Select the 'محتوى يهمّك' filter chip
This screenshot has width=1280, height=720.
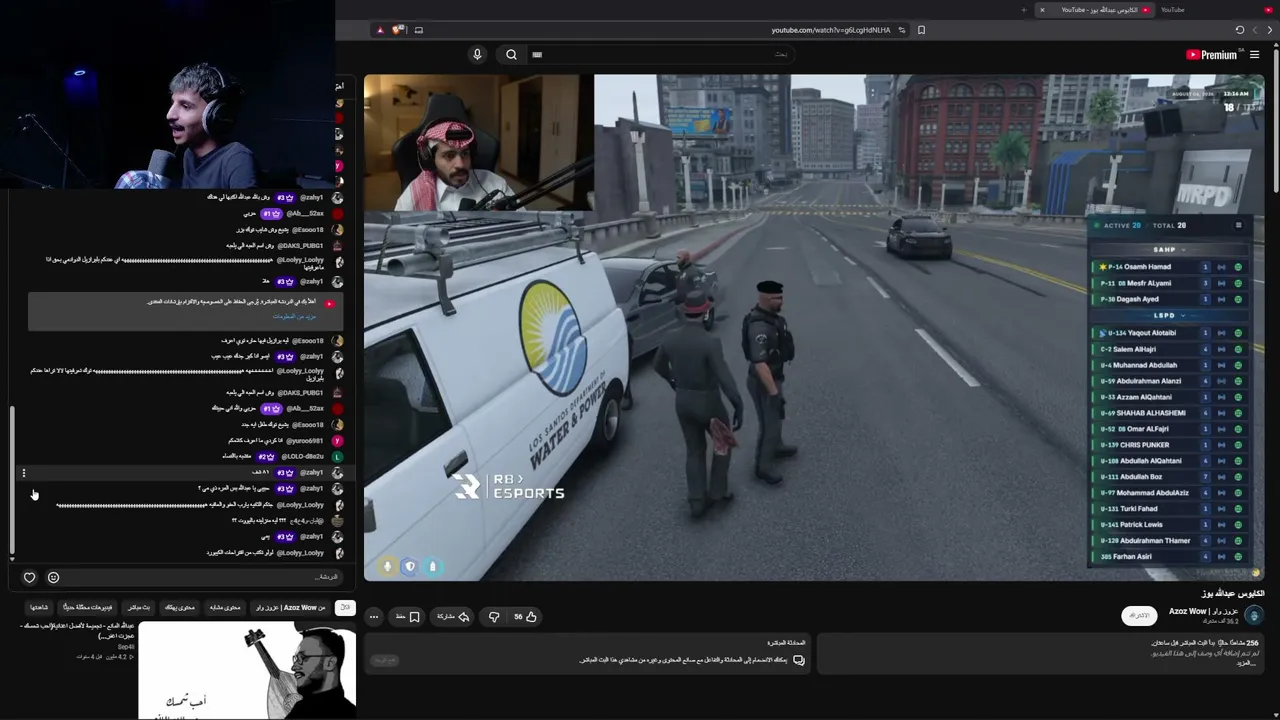tap(179, 607)
